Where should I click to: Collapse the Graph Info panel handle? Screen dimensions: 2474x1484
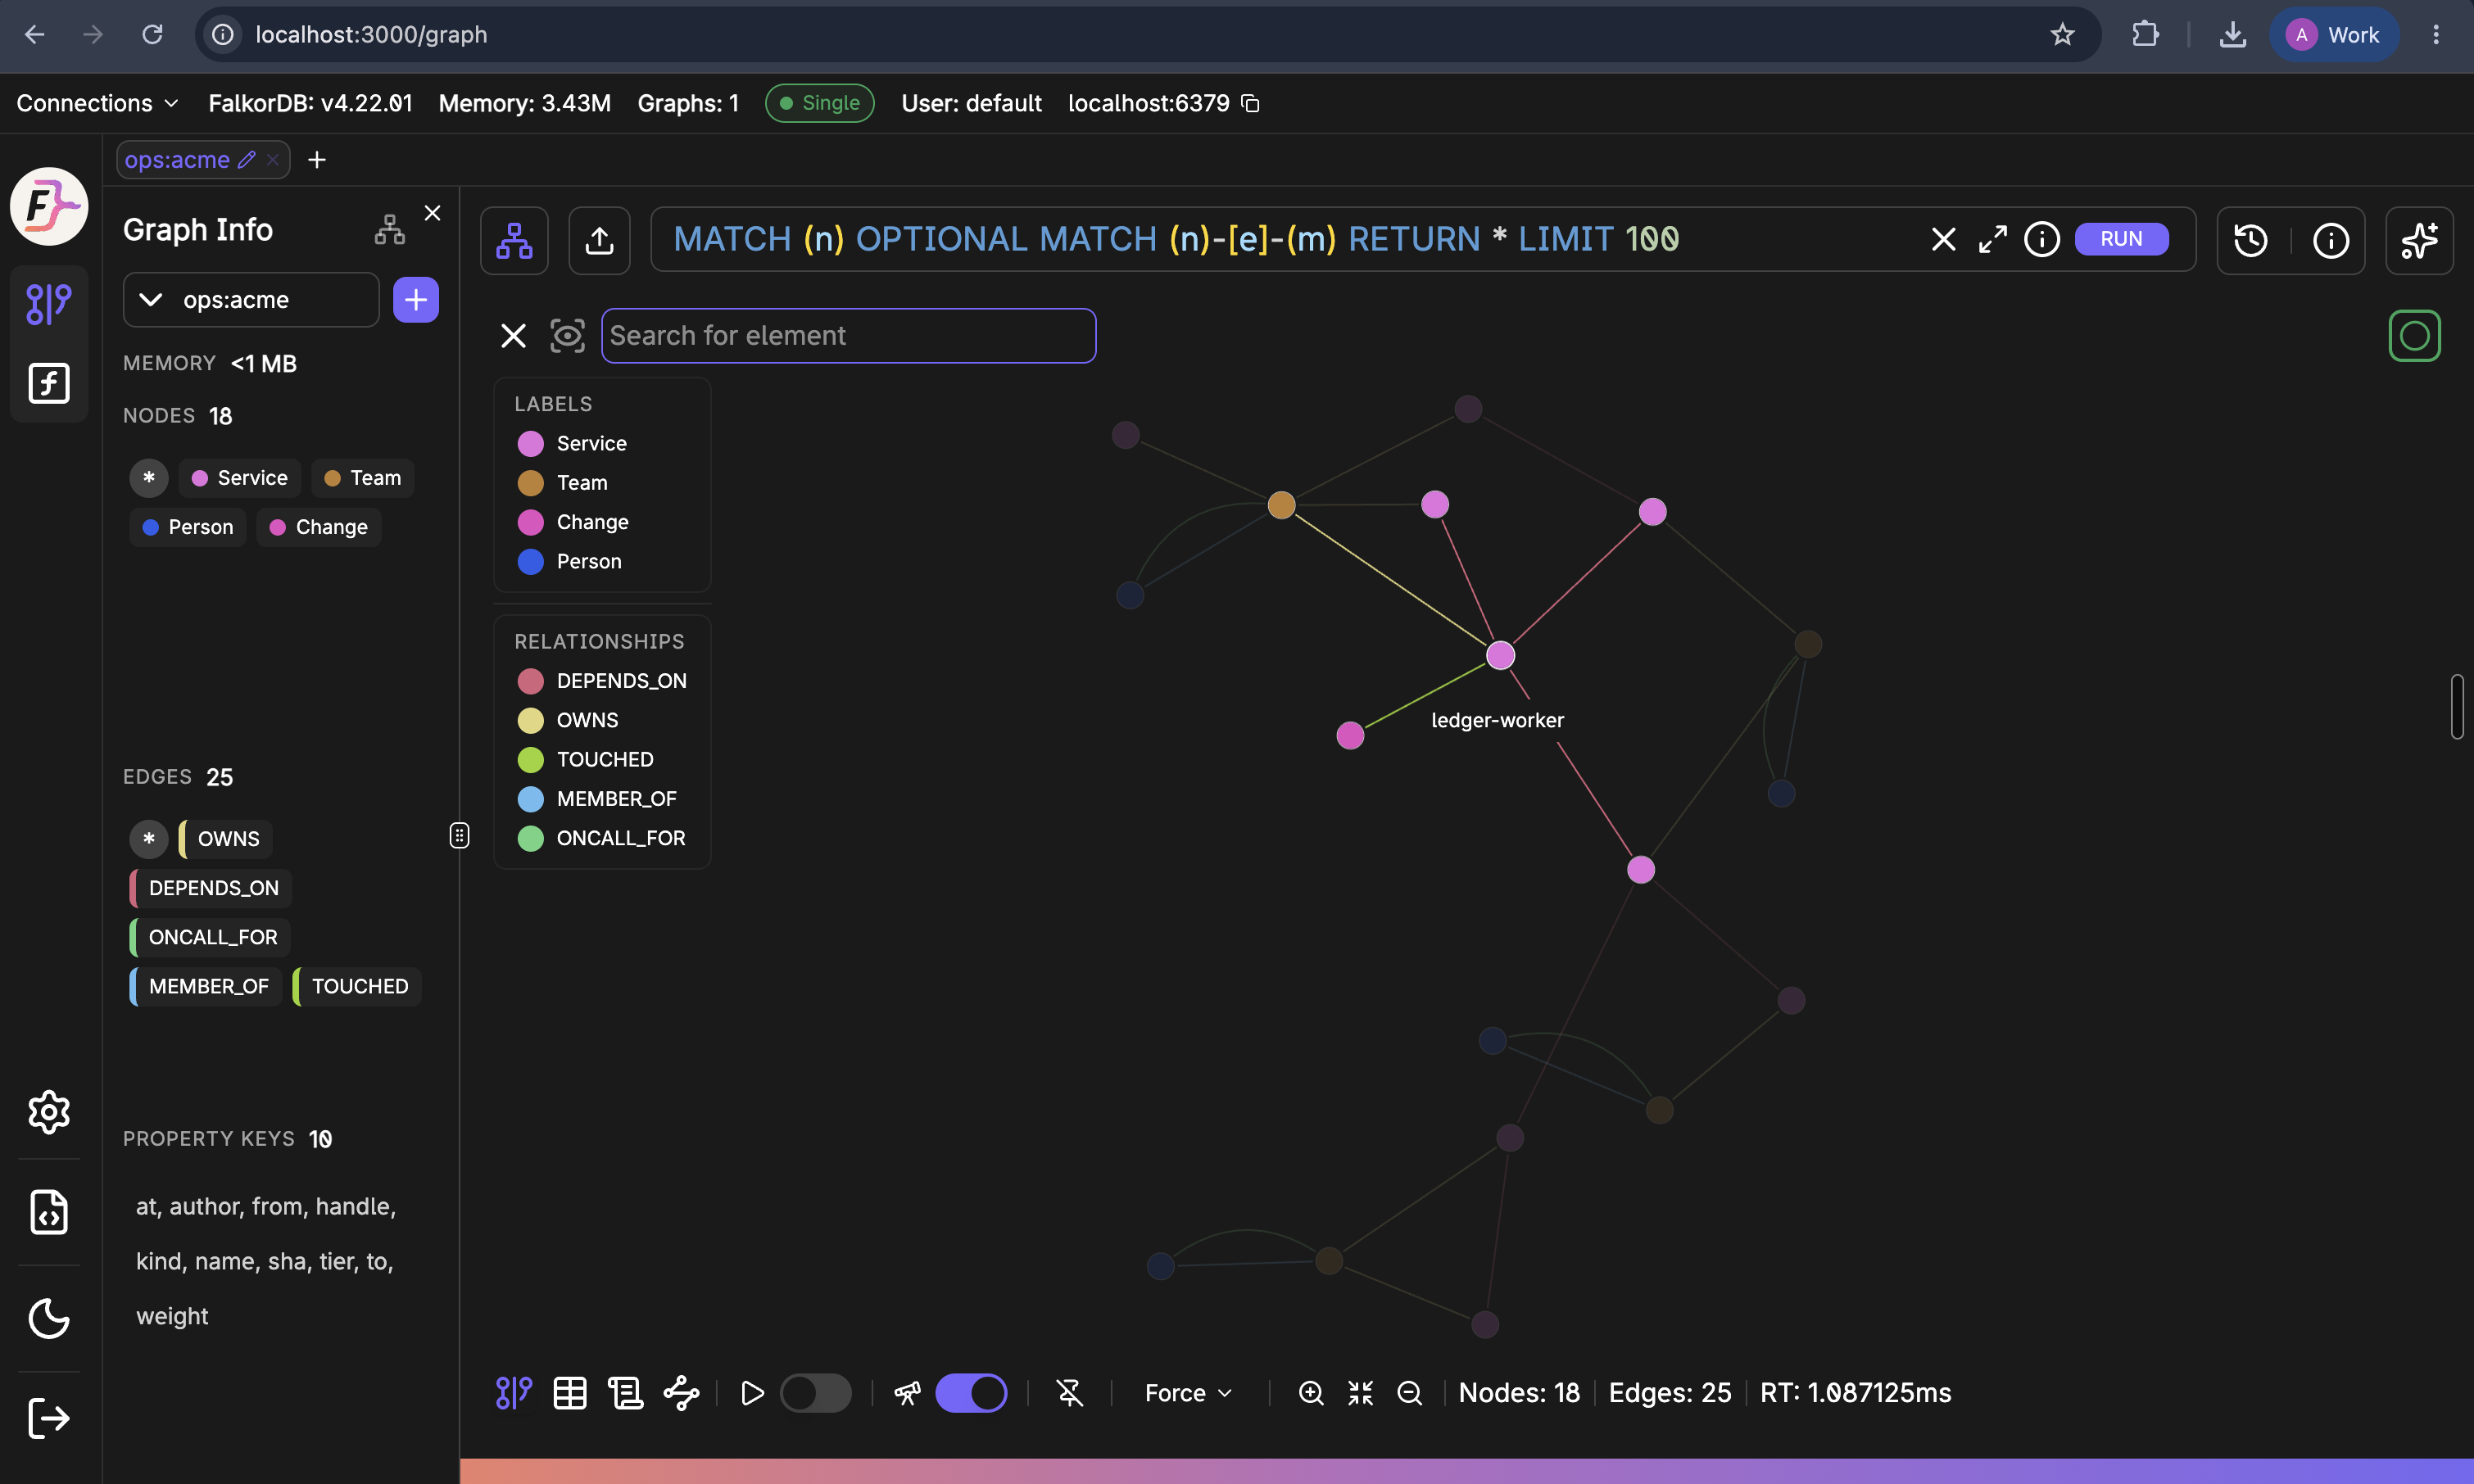point(459,835)
